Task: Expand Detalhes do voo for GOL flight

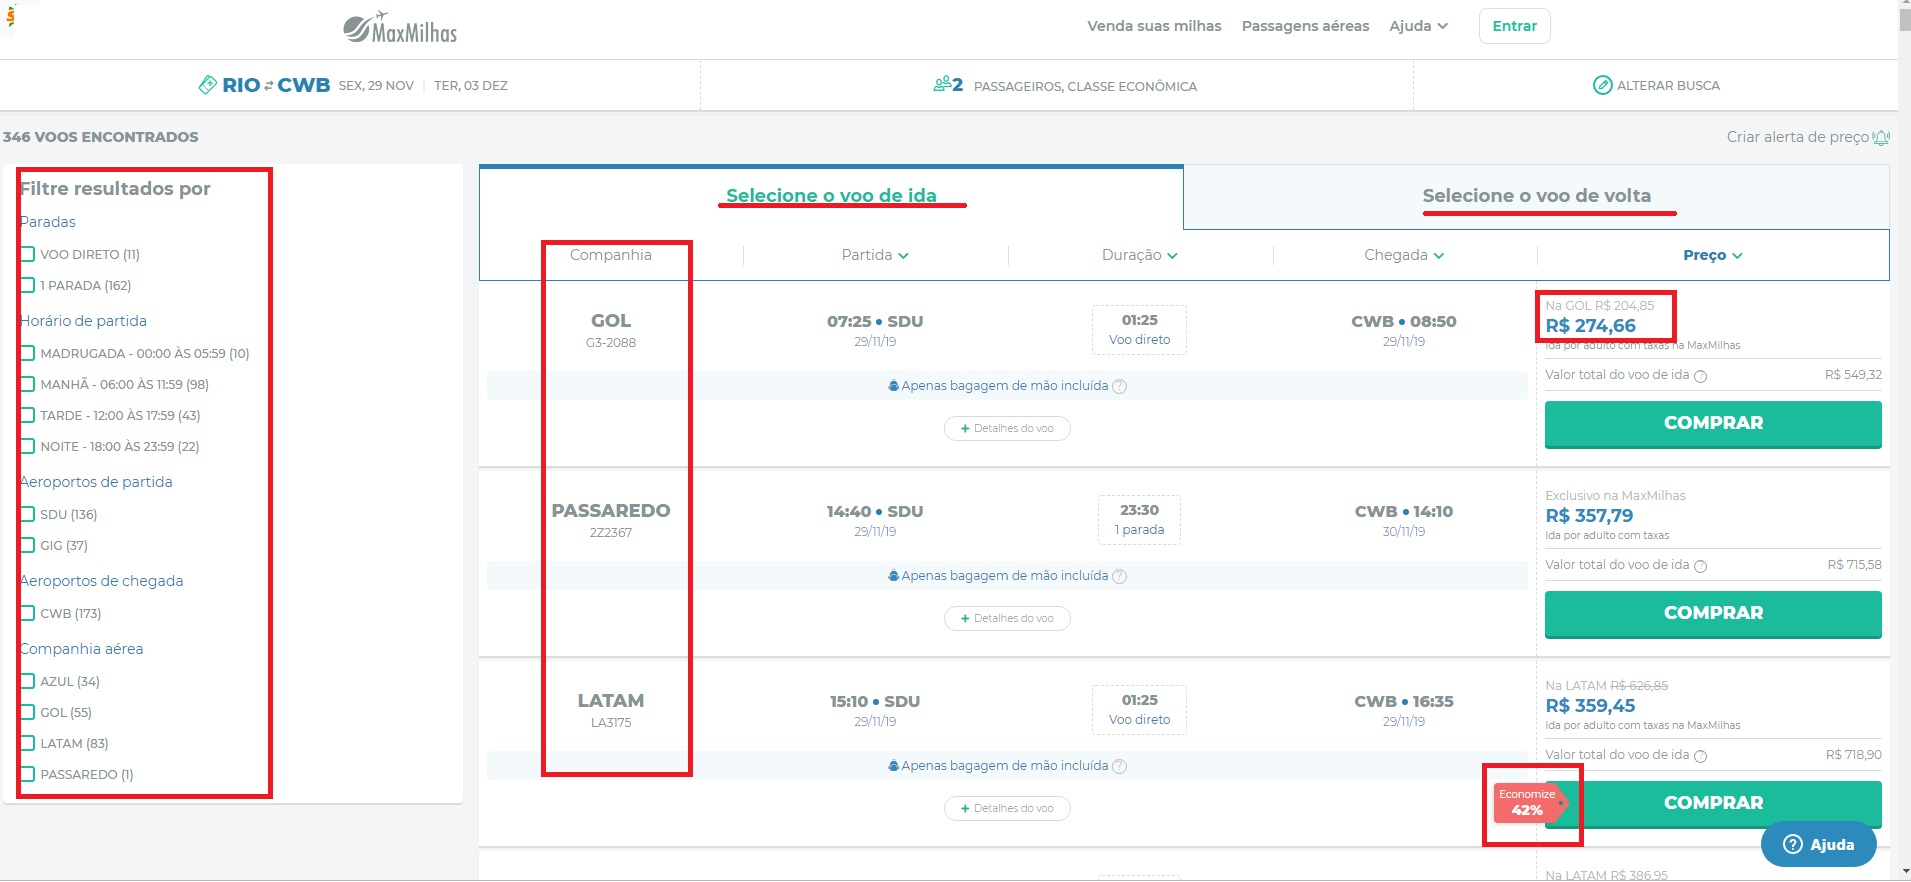Action: click(x=1007, y=428)
